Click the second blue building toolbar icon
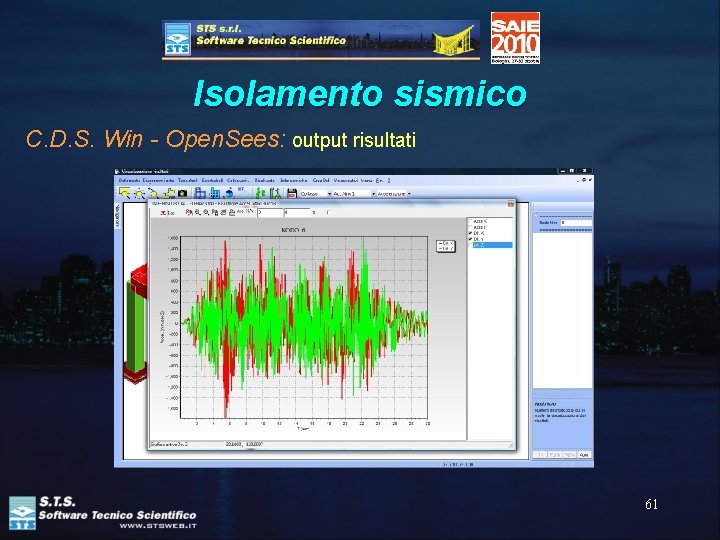 [214, 193]
